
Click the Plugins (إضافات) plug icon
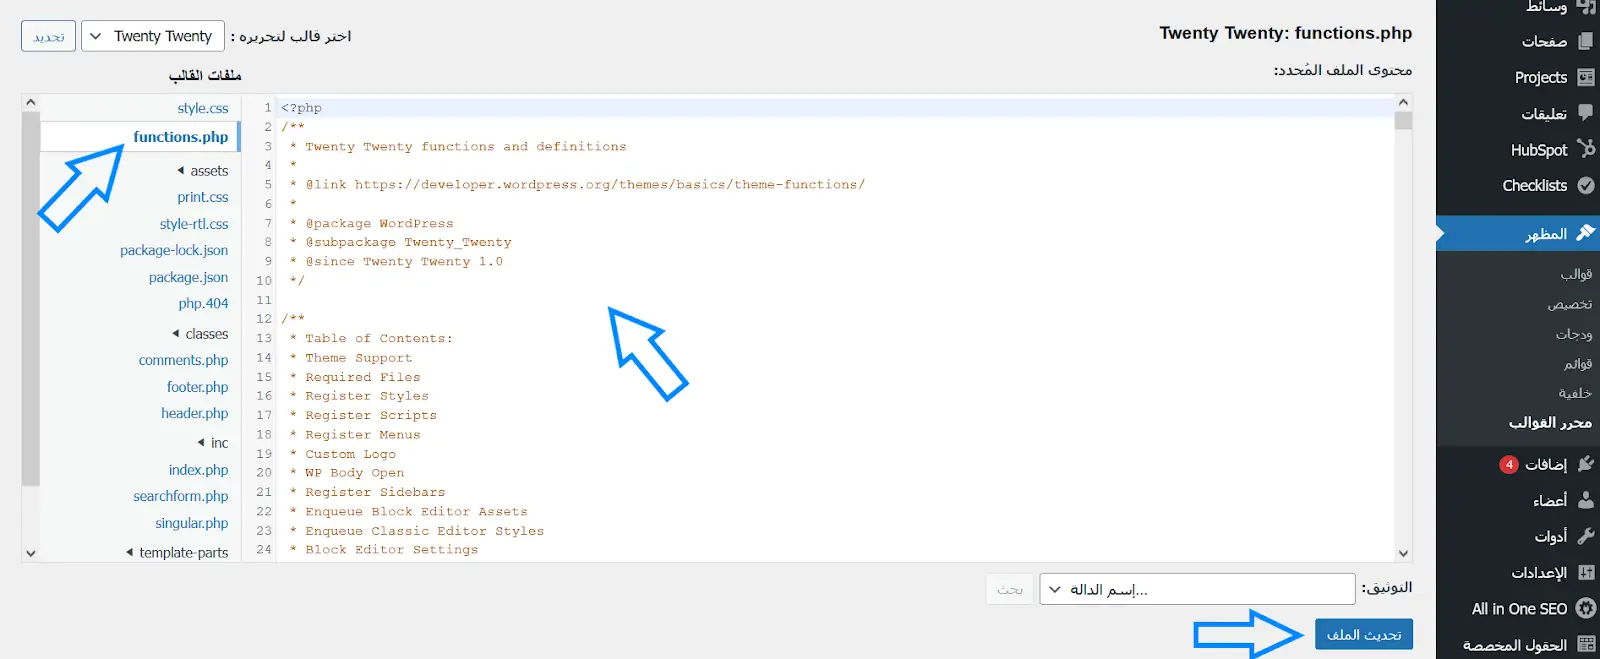point(1586,464)
